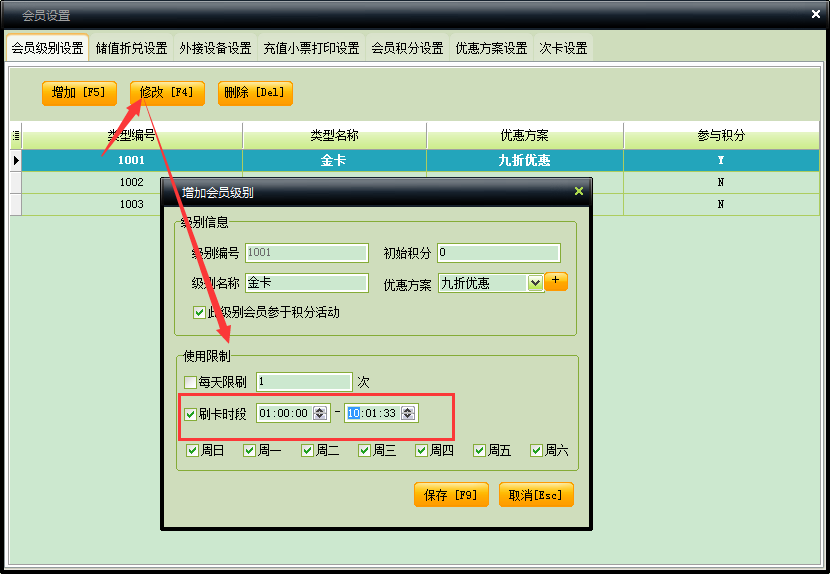Open the 充值小票打印设置 tab
Image resolution: width=830 pixels, height=574 pixels.
(311, 48)
